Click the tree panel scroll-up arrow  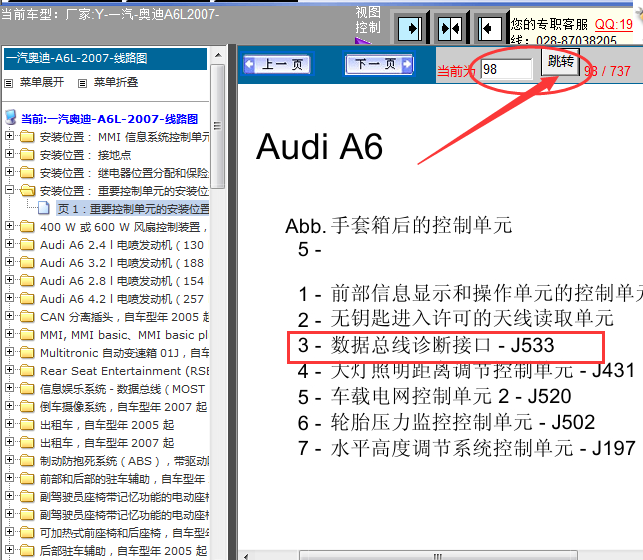218,55
